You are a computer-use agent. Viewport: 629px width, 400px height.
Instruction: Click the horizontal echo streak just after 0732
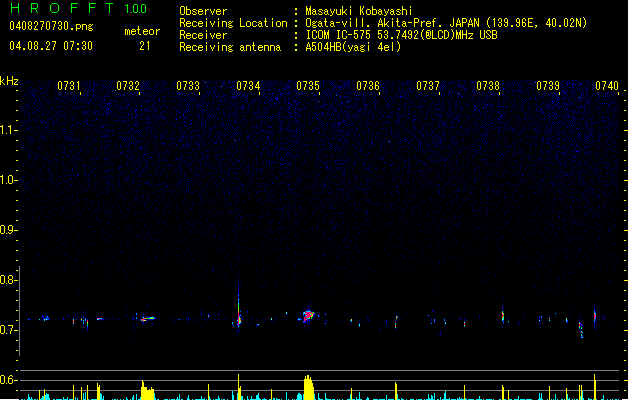(x=148, y=319)
